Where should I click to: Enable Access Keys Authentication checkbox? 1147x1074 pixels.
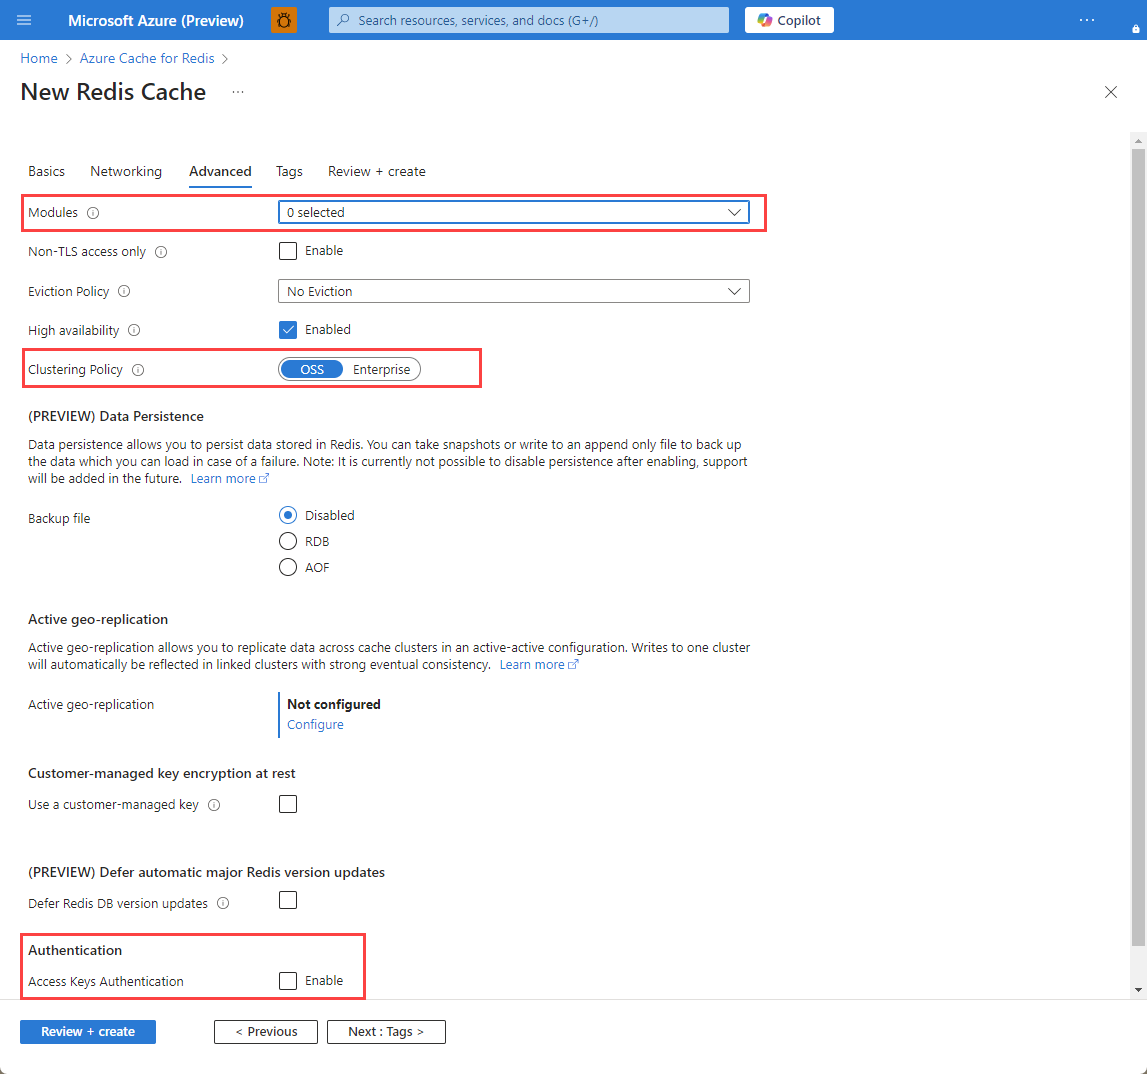[288, 980]
